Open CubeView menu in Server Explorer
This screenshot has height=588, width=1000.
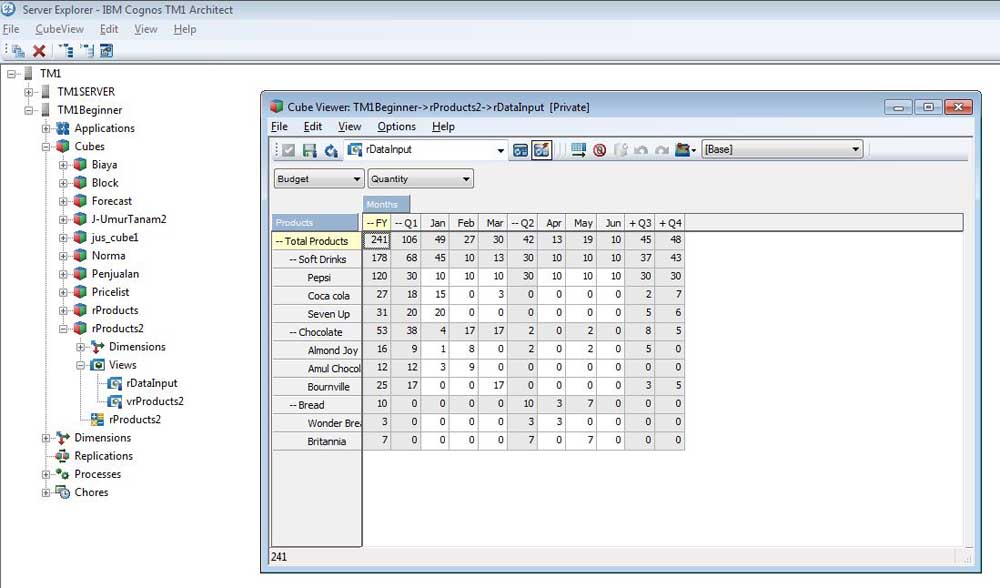[59, 29]
